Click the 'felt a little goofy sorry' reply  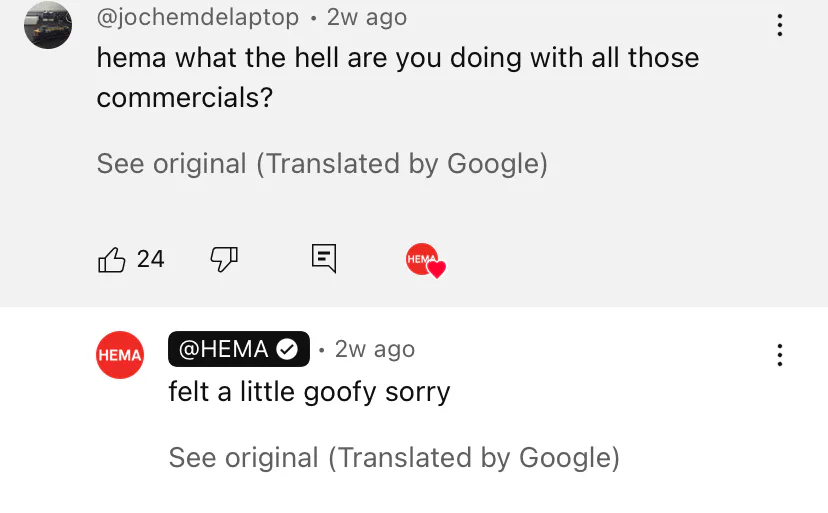(x=309, y=392)
